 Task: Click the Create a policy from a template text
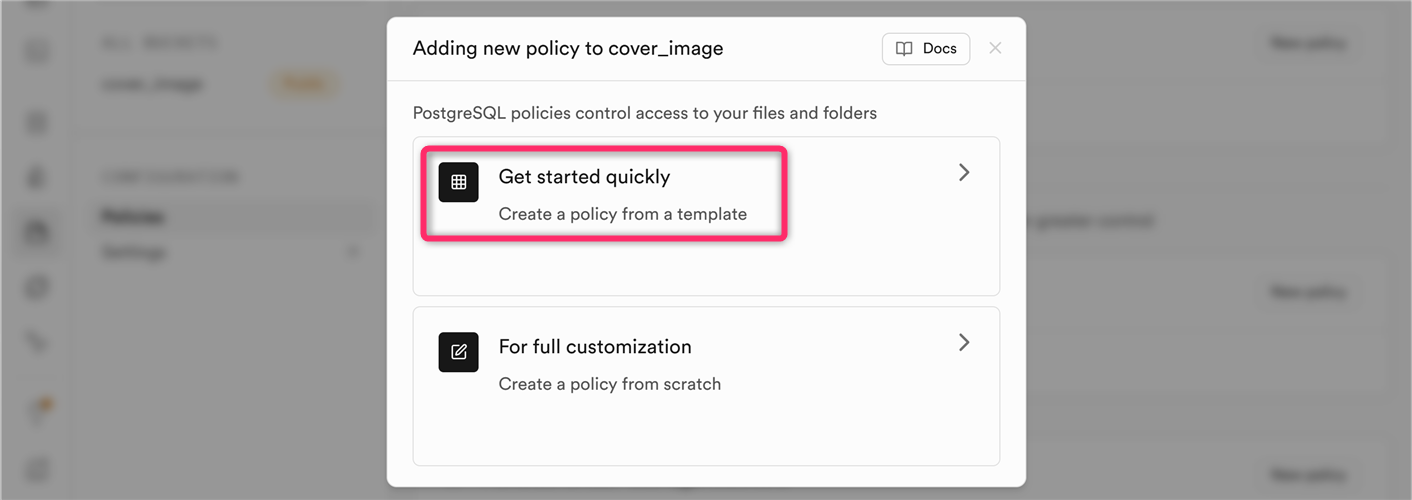tap(622, 214)
